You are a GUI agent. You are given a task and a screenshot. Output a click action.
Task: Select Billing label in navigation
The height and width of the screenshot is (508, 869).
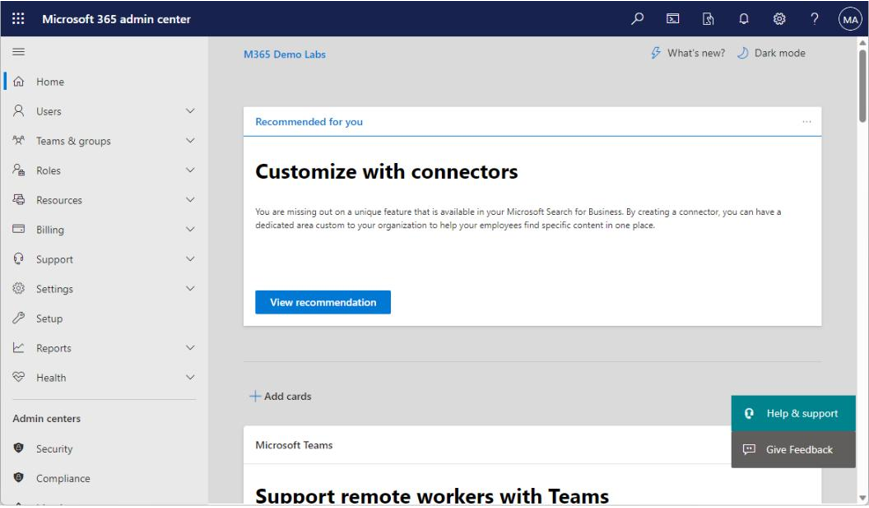click(x=50, y=230)
